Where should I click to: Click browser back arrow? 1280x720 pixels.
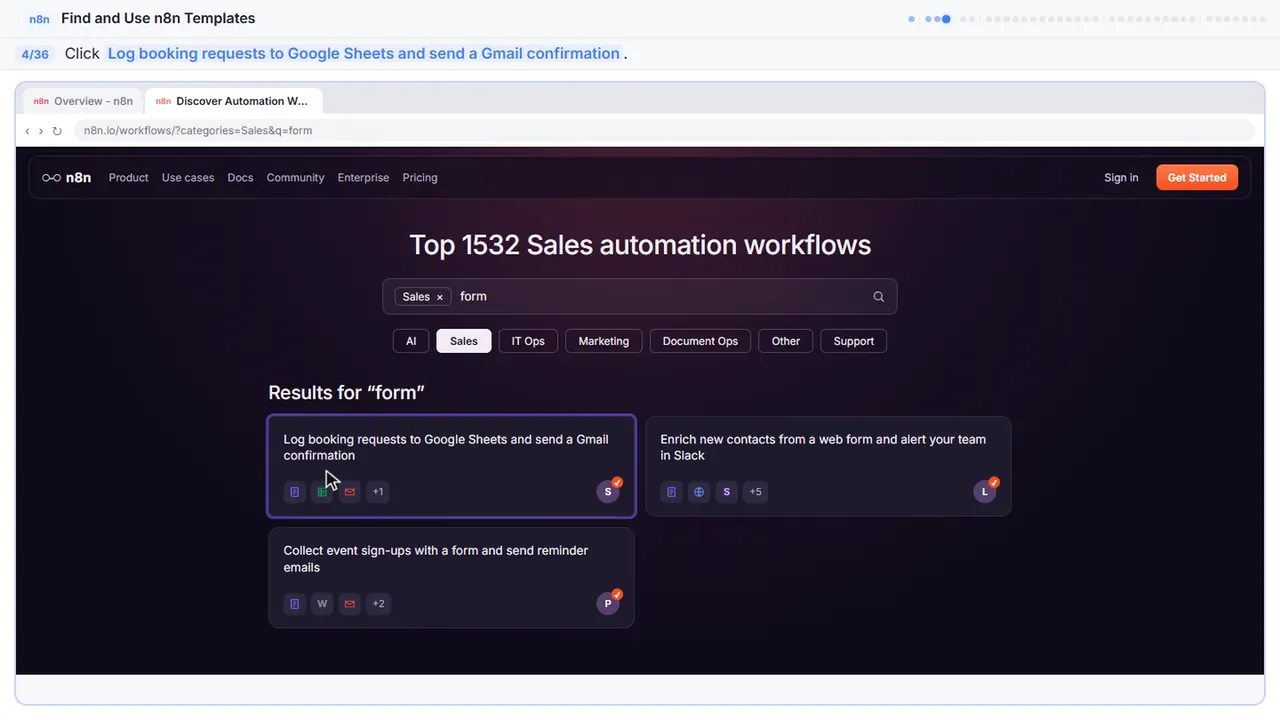tap(27, 131)
